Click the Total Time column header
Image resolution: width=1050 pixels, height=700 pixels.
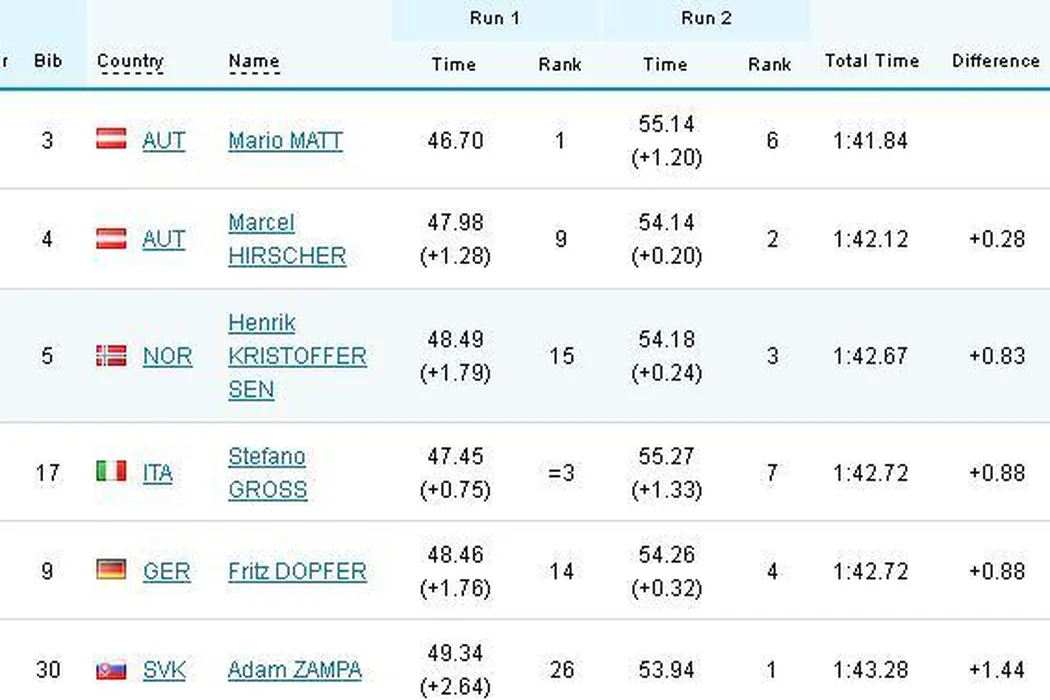tap(871, 61)
